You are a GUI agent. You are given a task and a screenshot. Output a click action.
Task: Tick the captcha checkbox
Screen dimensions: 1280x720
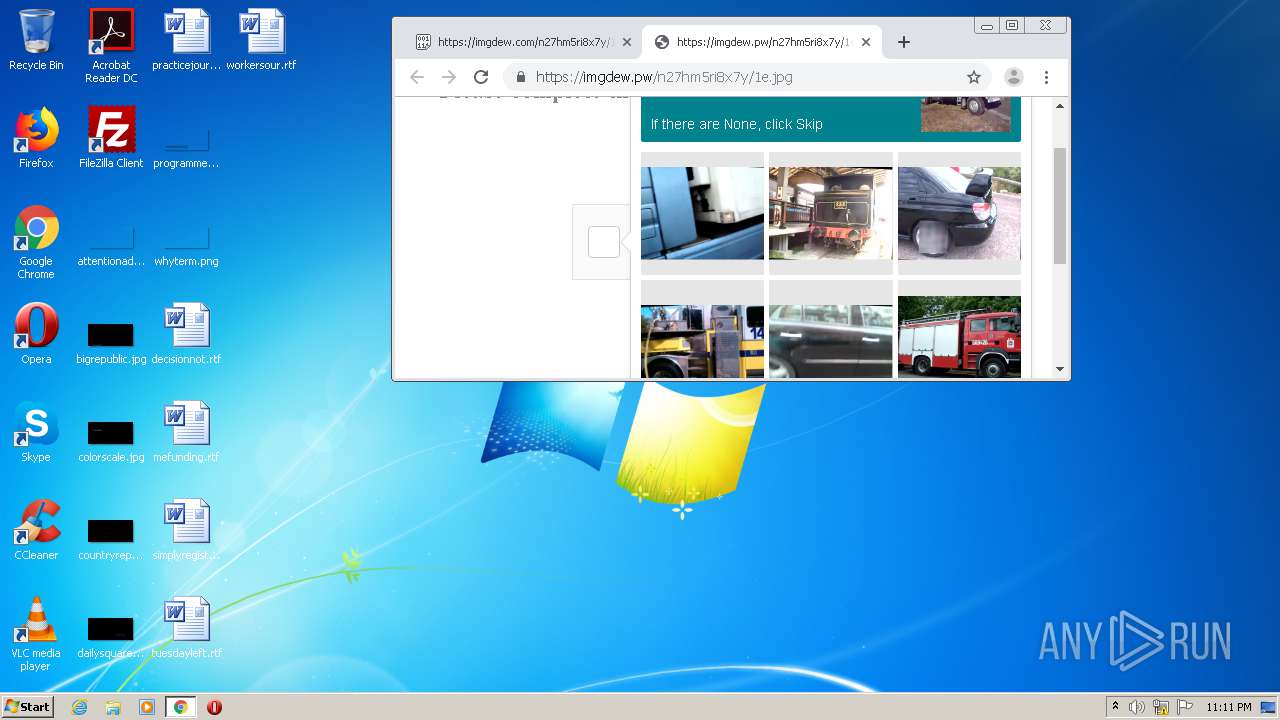(604, 242)
